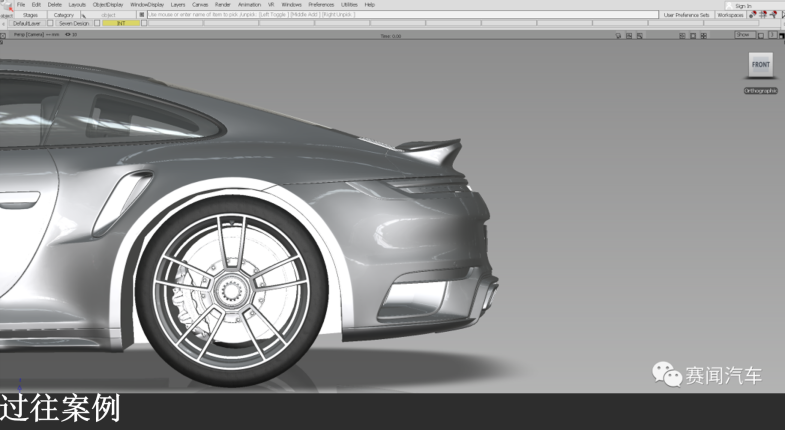
Task: Click the Orthographic projection label
Action: pyautogui.click(x=760, y=91)
